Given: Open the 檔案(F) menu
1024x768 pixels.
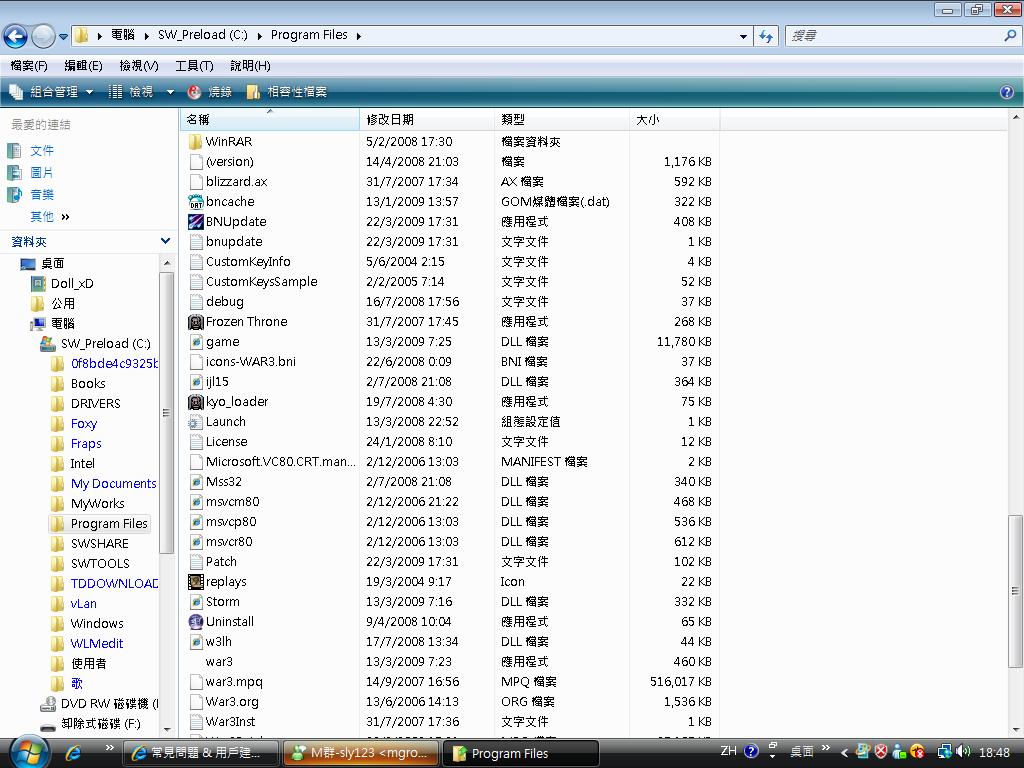Looking at the screenshot, I should click(x=29, y=66).
